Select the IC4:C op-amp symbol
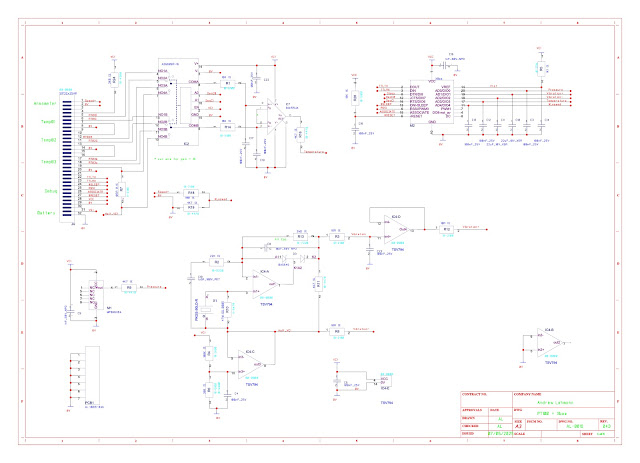This screenshot has width=640, height=463. point(251,364)
